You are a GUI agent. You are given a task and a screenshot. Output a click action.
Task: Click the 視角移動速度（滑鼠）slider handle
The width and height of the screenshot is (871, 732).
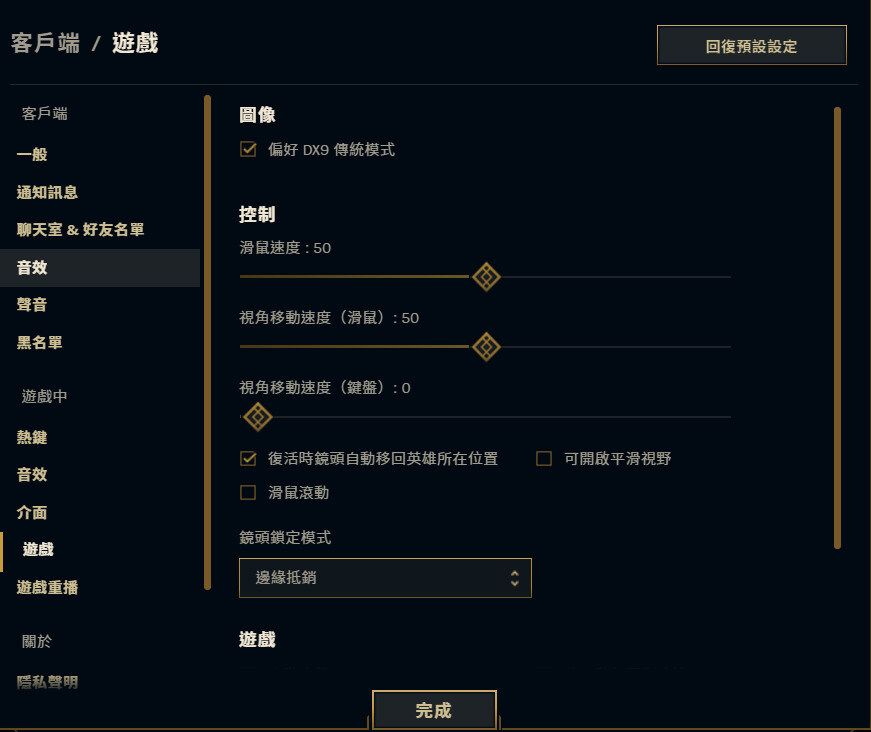[486, 347]
